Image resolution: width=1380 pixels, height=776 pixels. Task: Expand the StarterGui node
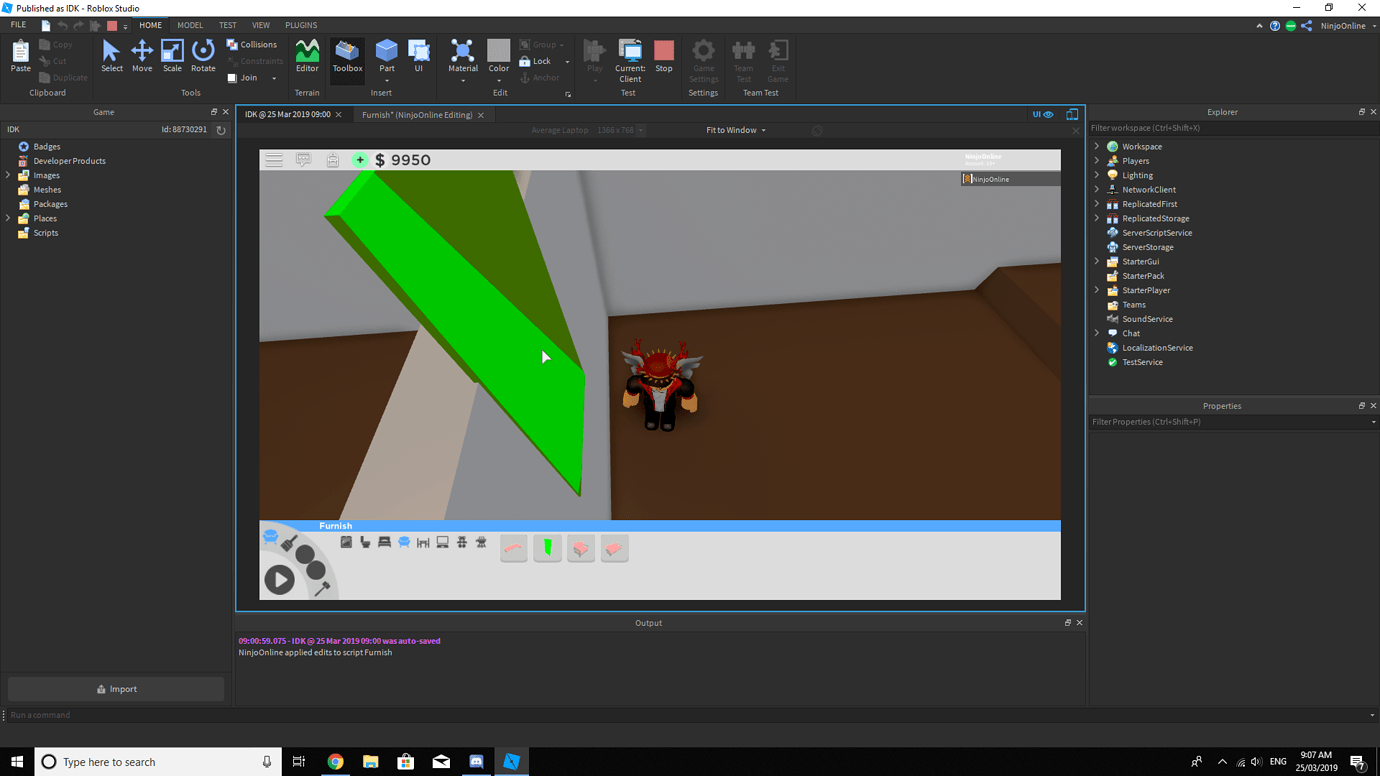point(1097,261)
